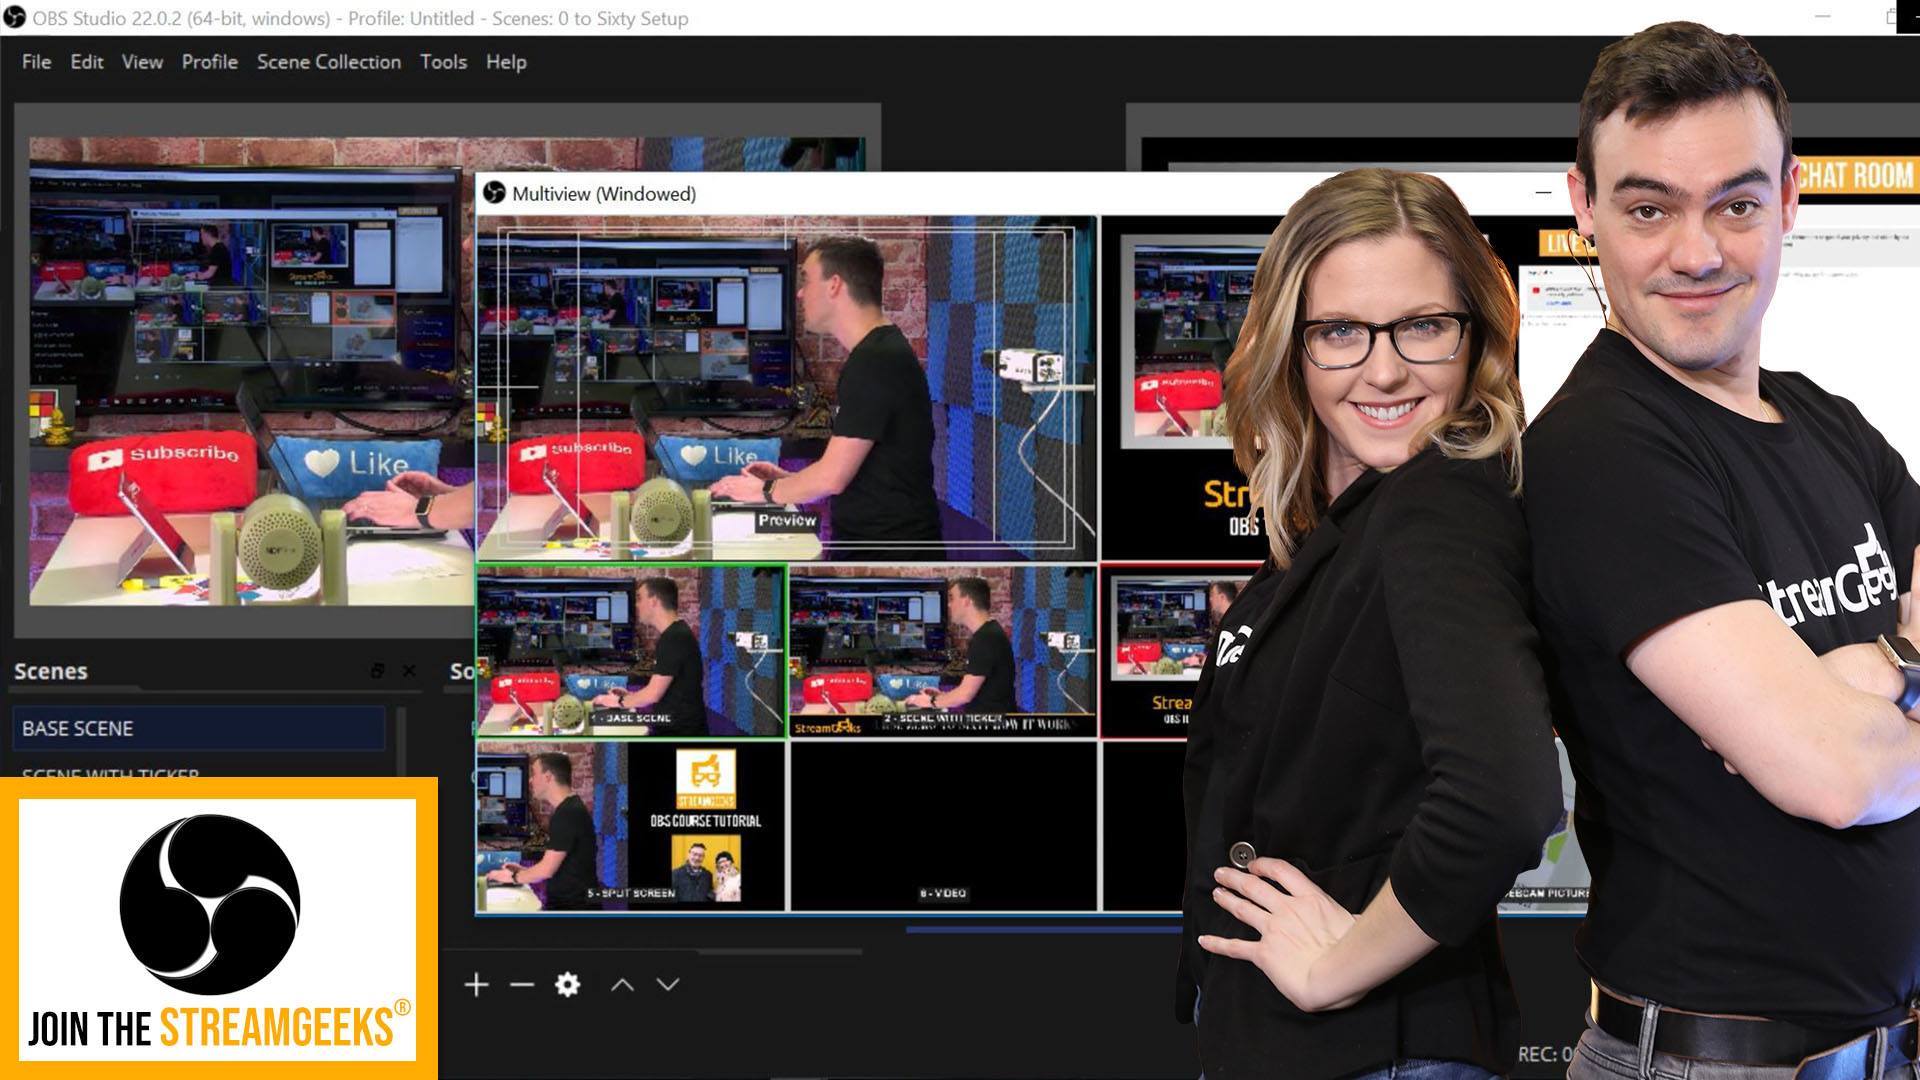
Task: Click the Multiview window's OBS logo icon
Action: (494, 193)
